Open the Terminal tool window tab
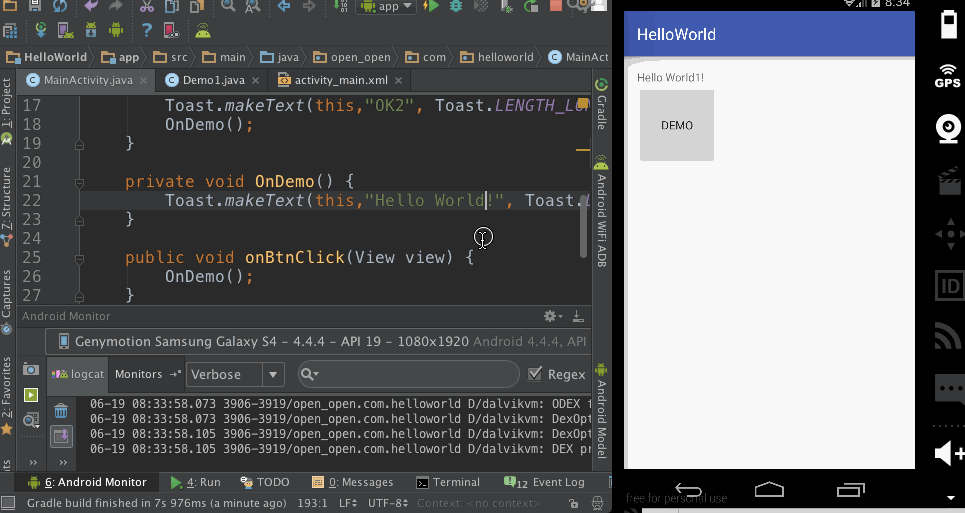 point(448,482)
